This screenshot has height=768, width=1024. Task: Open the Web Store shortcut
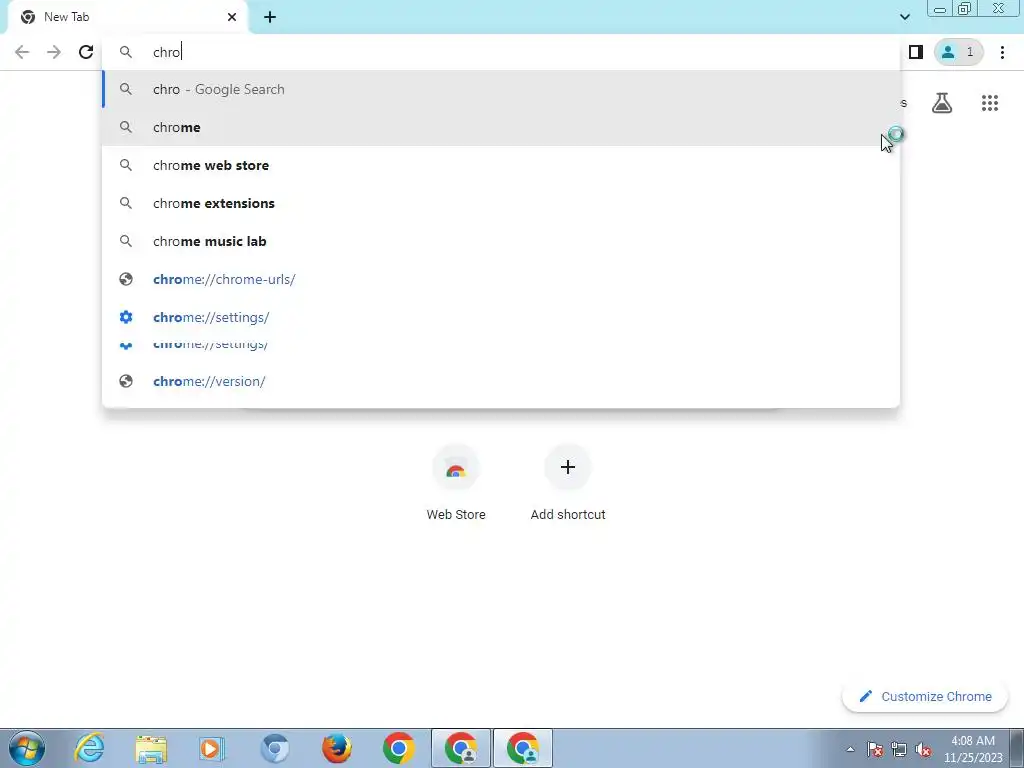(x=456, y=483)
